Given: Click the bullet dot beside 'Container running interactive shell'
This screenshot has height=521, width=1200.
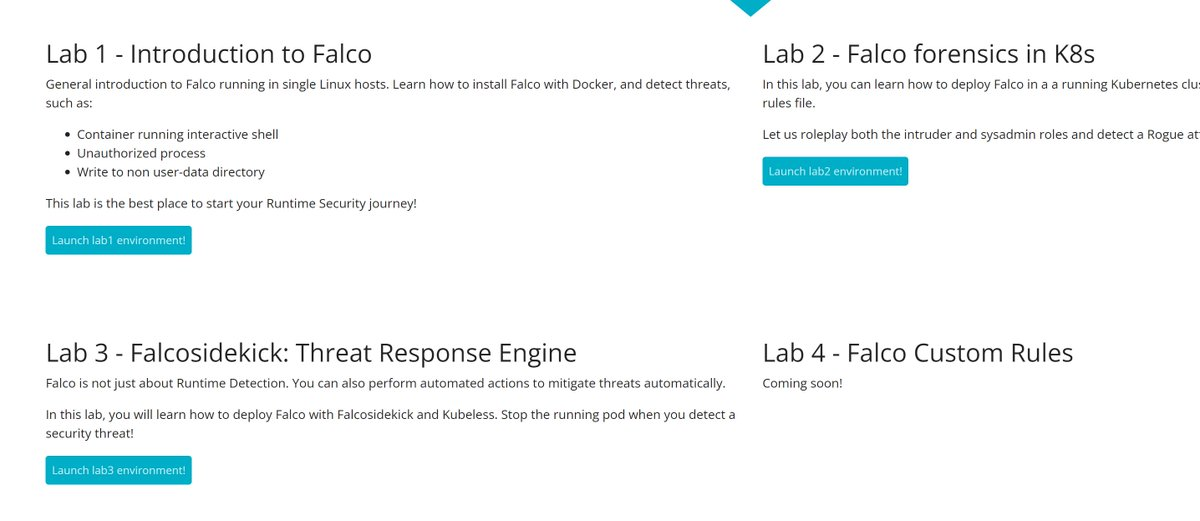Looking at the screenshot, I should tap(67, 135).
